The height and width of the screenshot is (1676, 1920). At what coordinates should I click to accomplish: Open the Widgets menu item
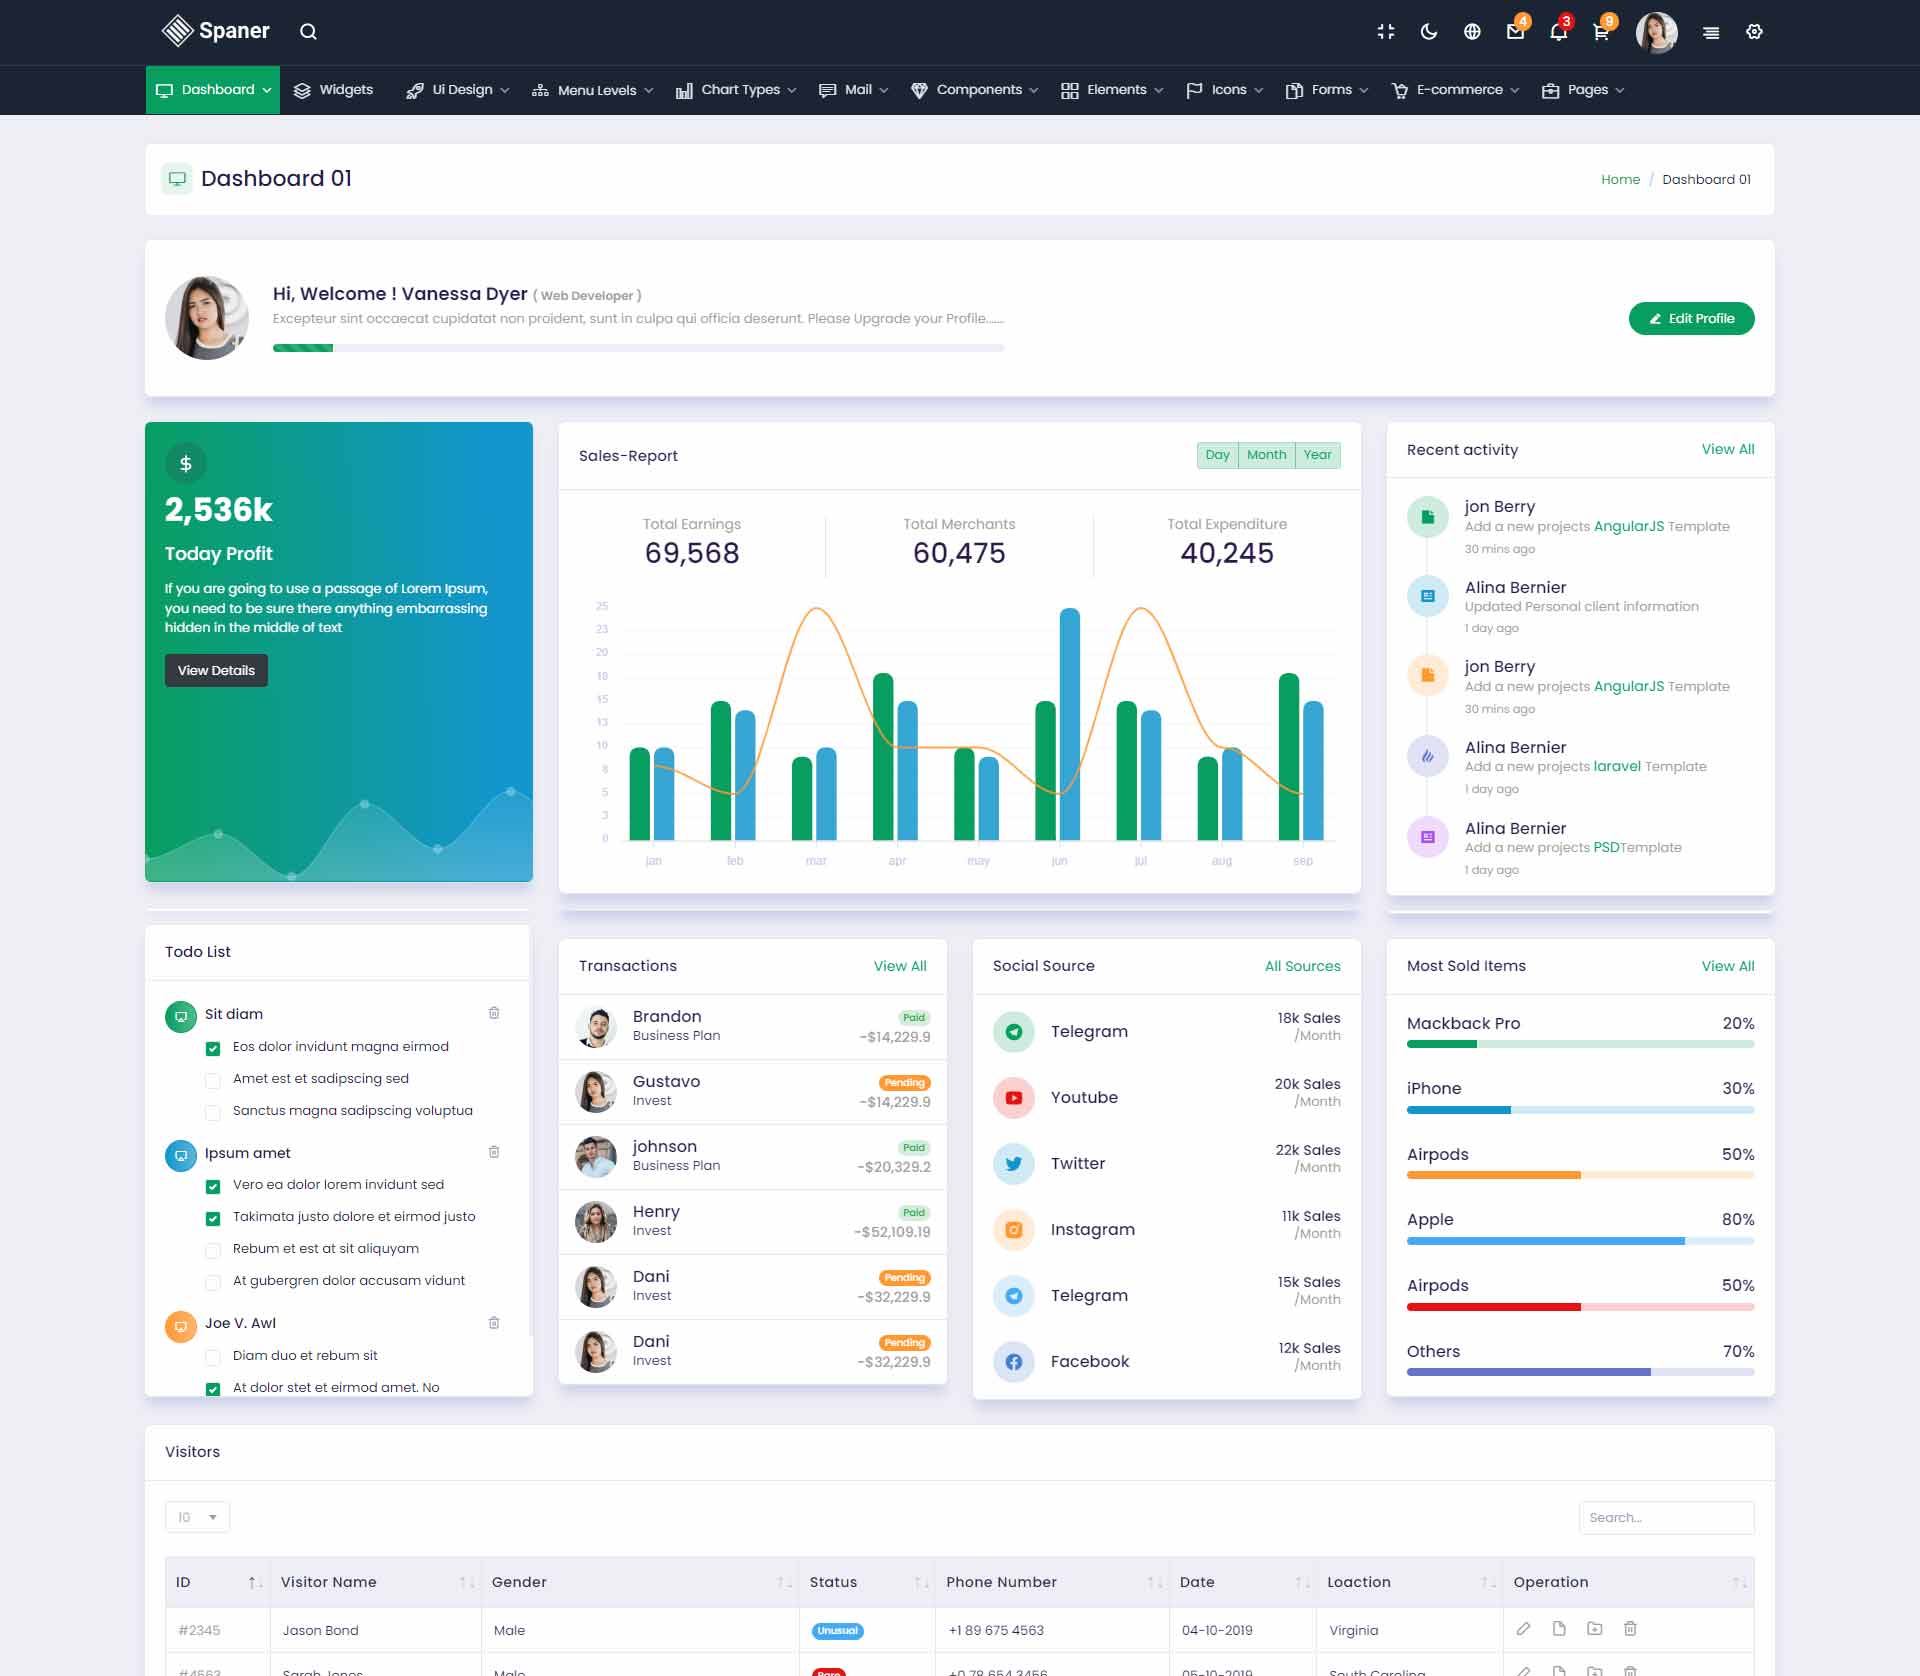(334, 90)
